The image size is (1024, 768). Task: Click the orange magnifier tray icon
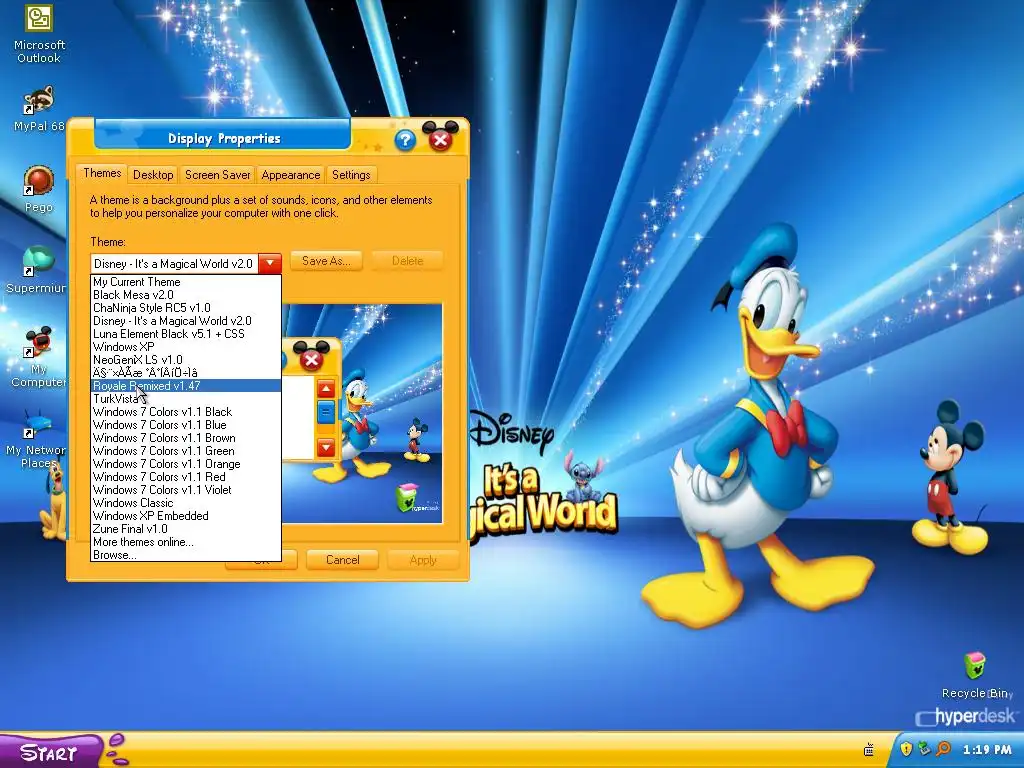(943, 749)
